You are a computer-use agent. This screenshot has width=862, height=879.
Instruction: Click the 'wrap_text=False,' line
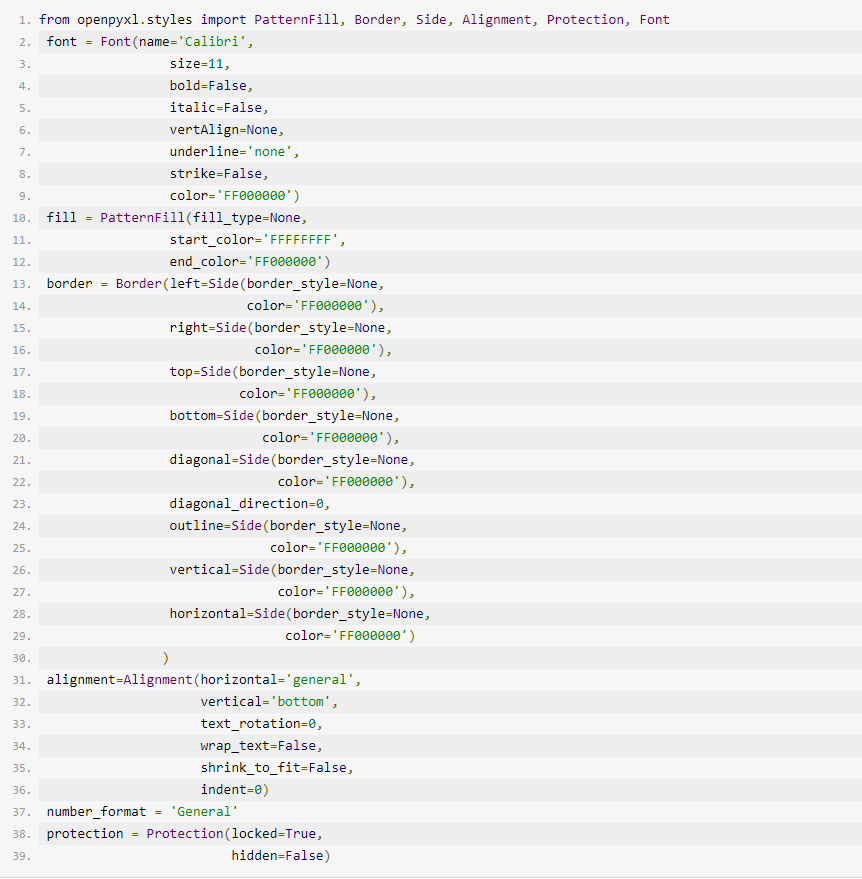coord(262,746)
